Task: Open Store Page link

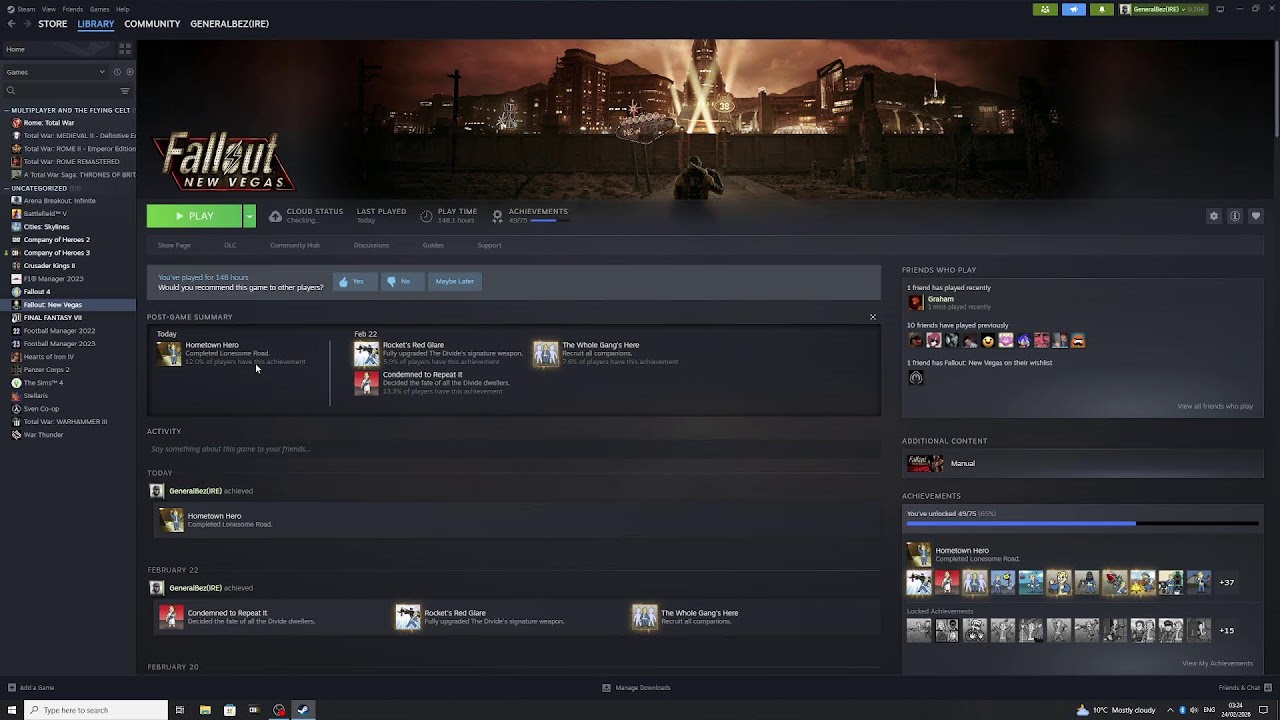Action: pyautogui.click(x=174, y=245)
